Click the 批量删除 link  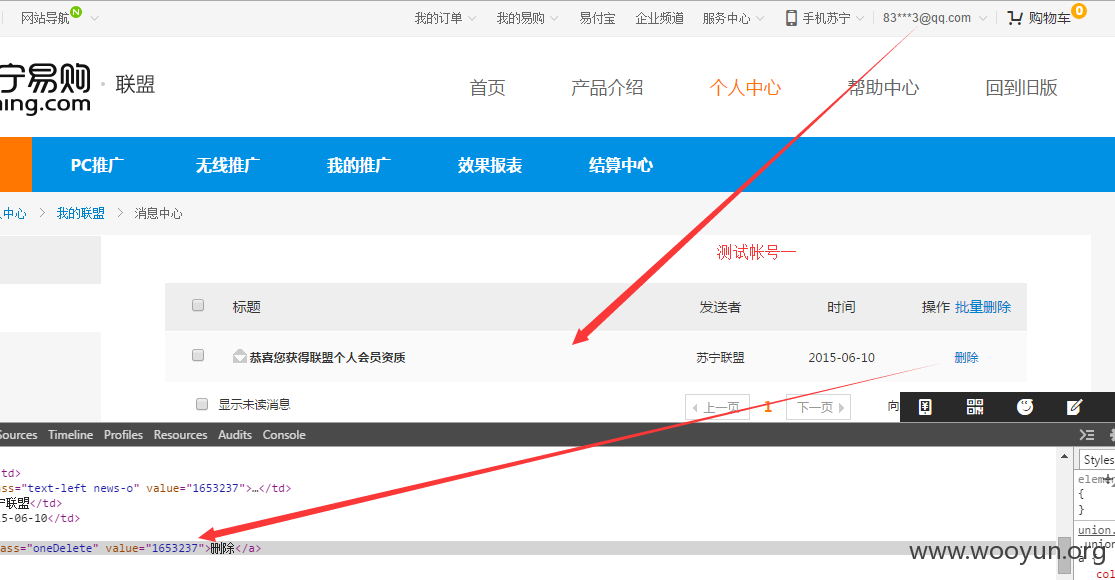[x=983, y=307]
